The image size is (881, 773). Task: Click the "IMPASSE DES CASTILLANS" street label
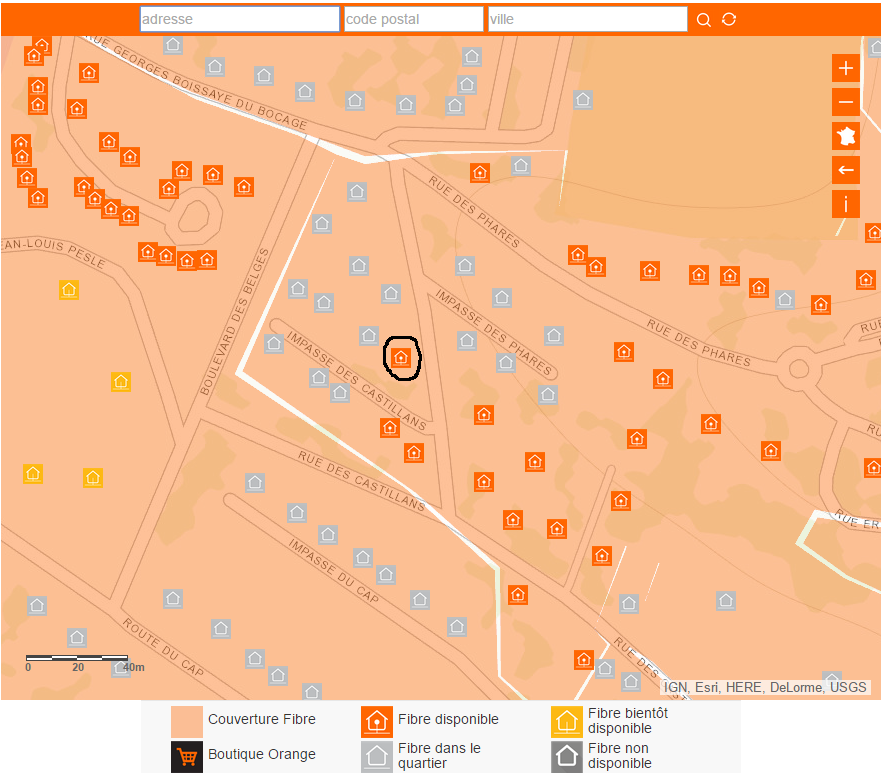[357, 381]
